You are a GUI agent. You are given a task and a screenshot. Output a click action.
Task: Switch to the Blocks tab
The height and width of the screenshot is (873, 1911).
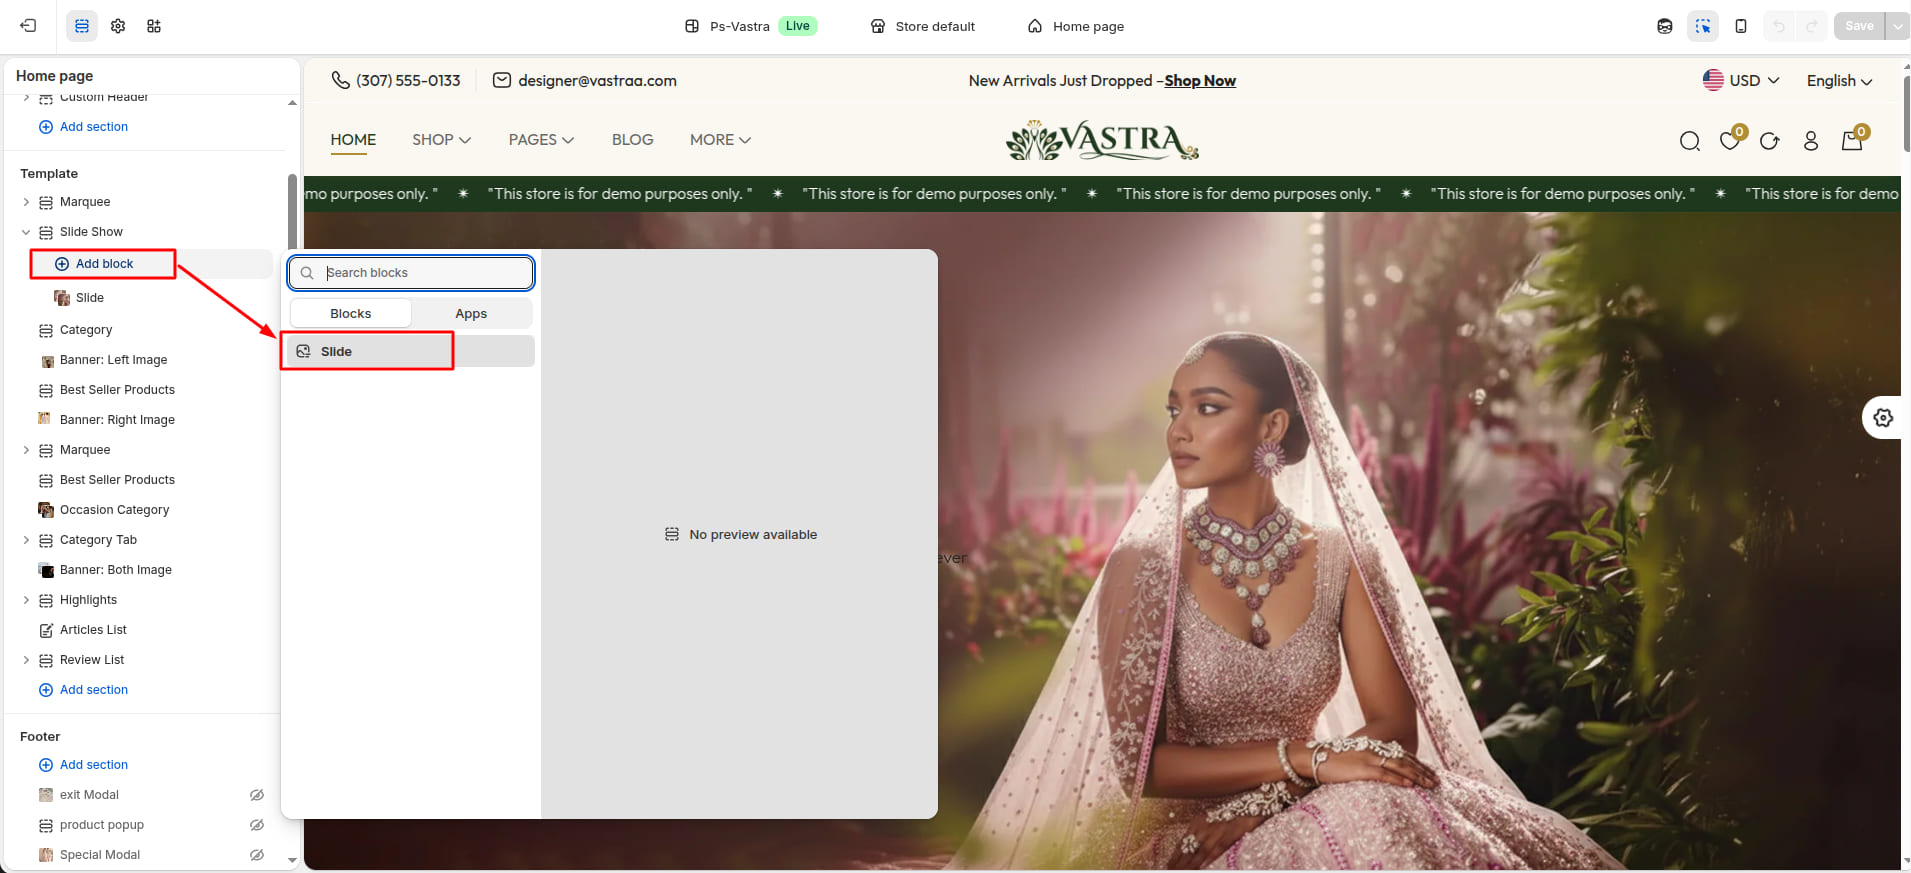[351, 314]
